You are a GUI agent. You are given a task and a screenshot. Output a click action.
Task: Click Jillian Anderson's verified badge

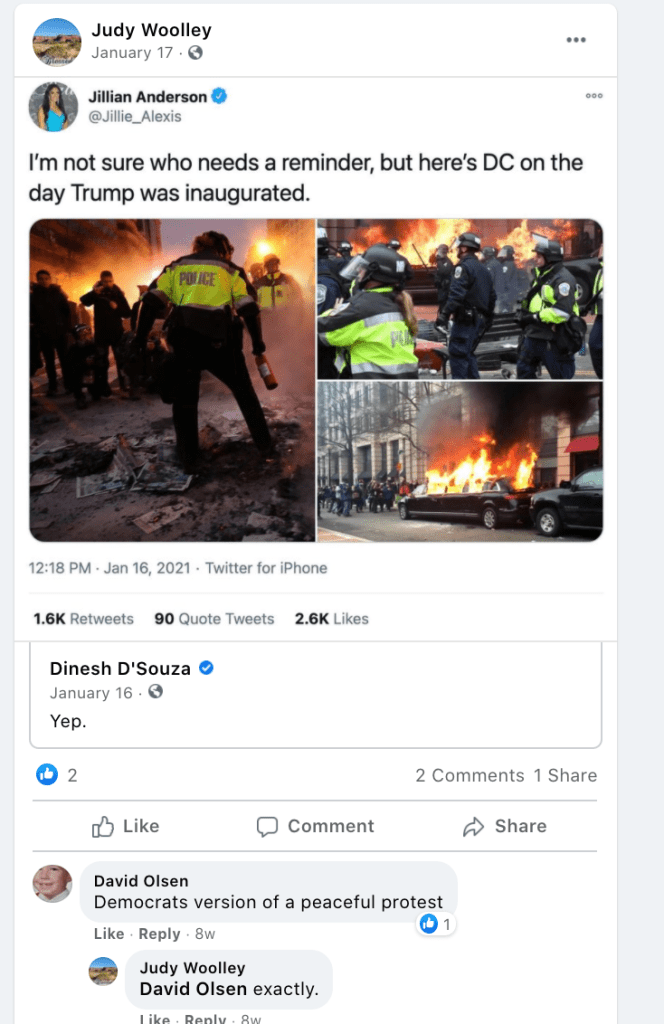[x=219, y=96]
